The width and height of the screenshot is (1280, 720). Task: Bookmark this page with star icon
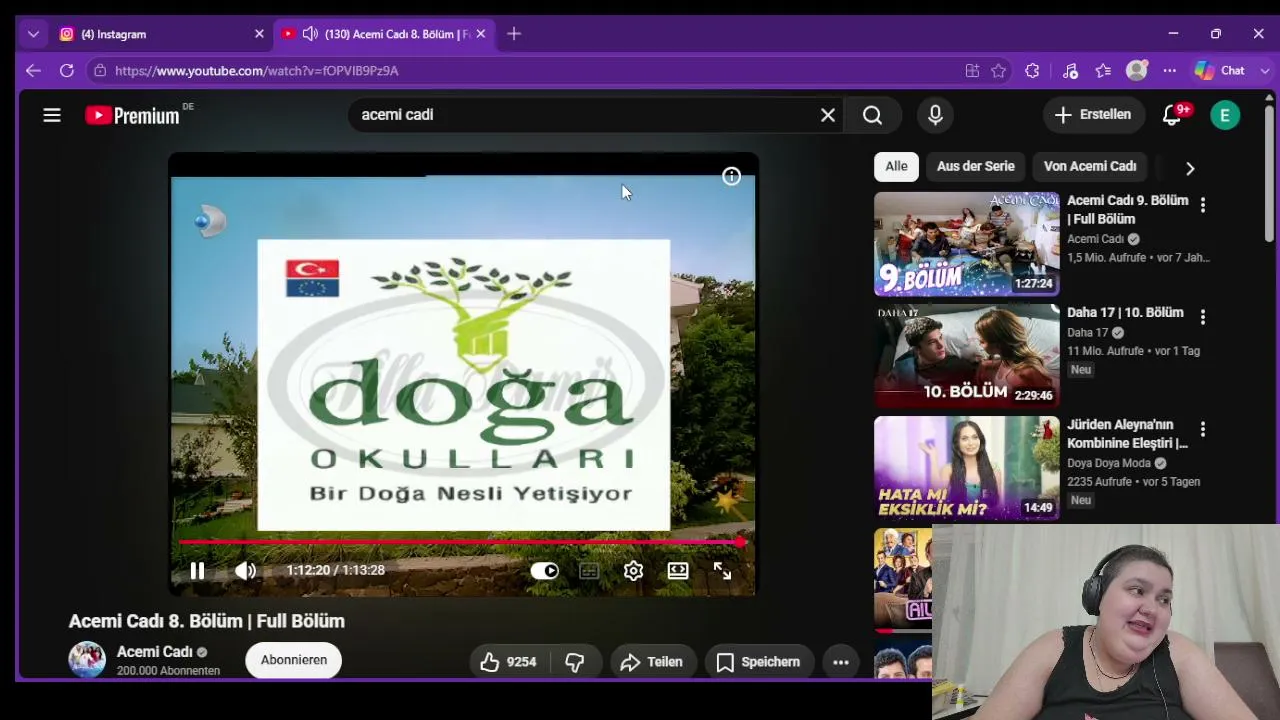pyautogui.click(x=999, y=71)
